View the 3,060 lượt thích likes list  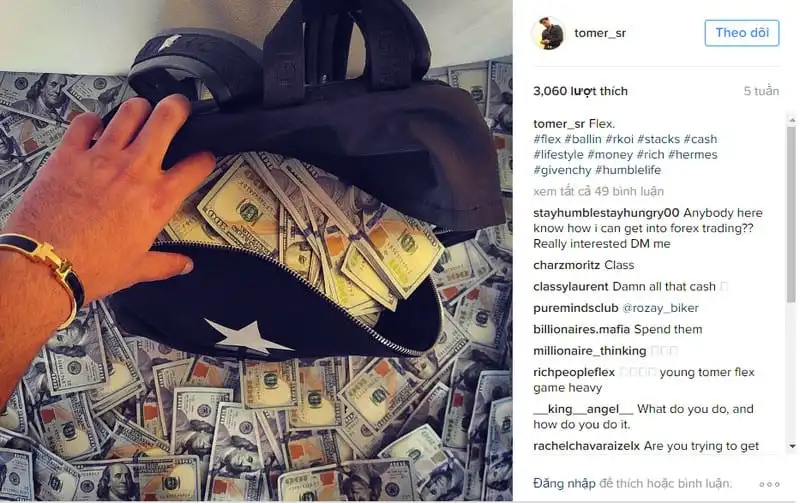click(581, 91)
